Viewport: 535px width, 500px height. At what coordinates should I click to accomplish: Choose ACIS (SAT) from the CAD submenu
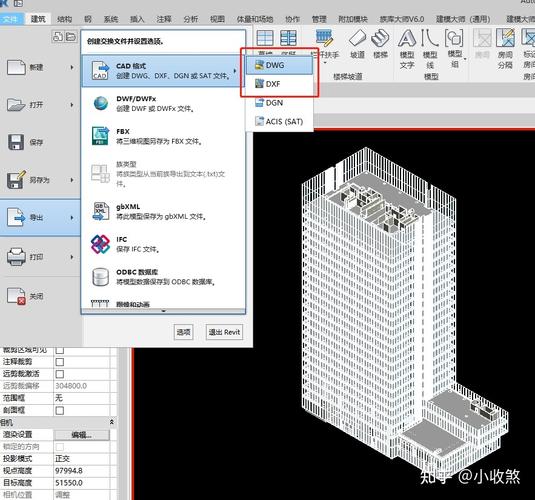click(279, 121)
